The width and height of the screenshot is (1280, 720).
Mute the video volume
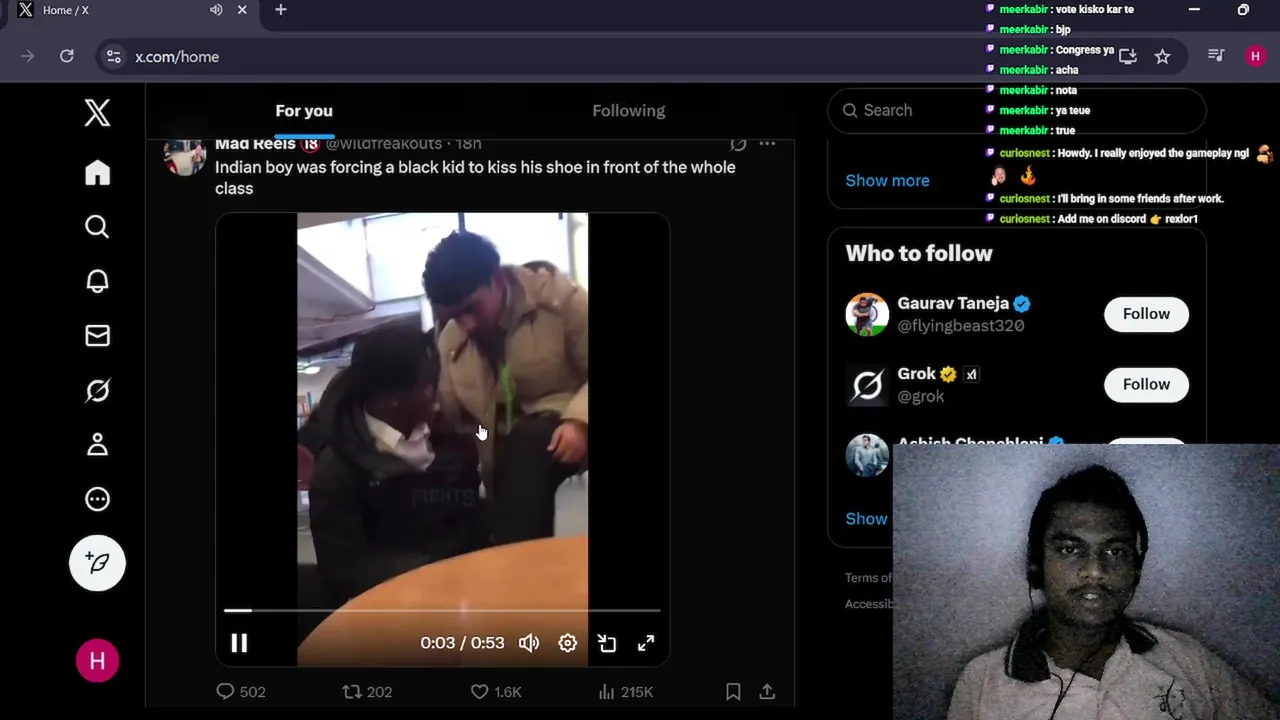[x=529, y=643]
